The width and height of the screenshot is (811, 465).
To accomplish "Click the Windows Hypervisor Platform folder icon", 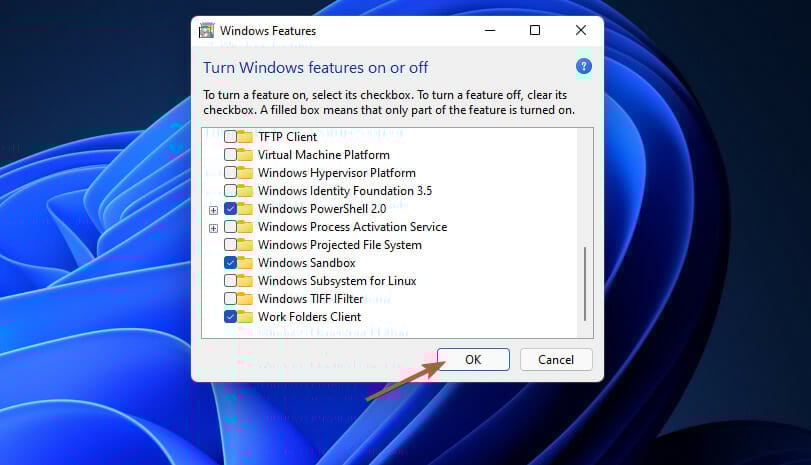I will (245, 173).
